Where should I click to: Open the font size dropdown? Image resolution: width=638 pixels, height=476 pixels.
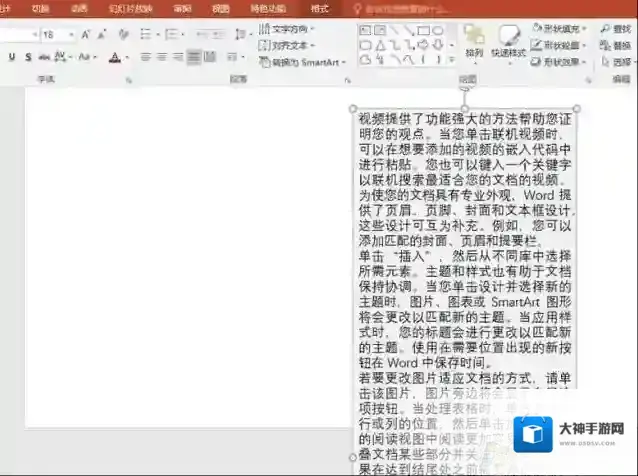click(x=70, y=34)
